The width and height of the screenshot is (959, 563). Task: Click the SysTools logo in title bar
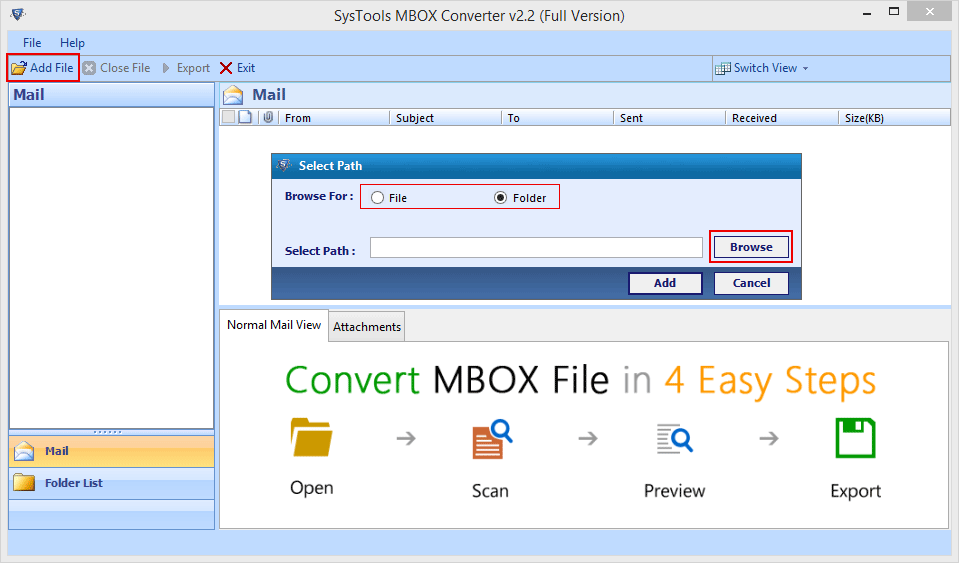tap(18, 14)
